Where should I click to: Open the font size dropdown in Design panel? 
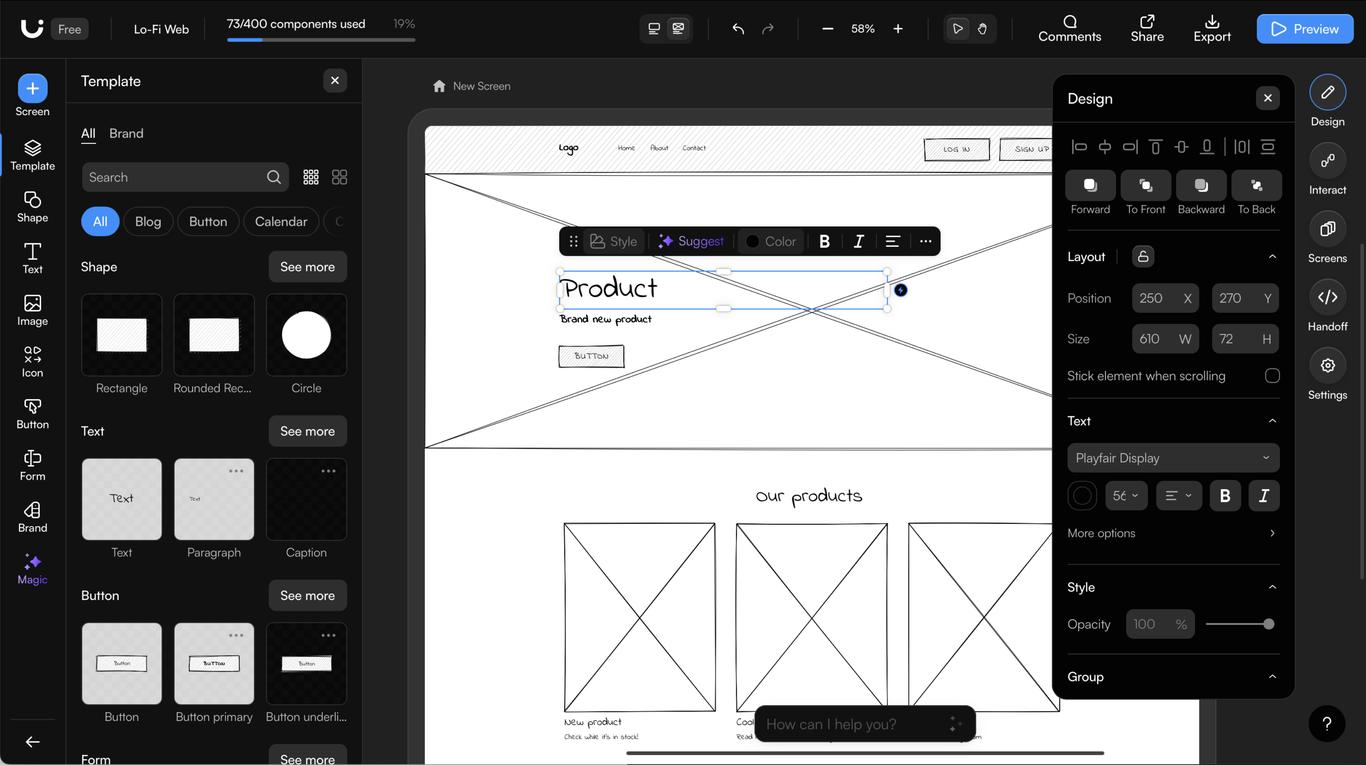[x=1126, y=495]
